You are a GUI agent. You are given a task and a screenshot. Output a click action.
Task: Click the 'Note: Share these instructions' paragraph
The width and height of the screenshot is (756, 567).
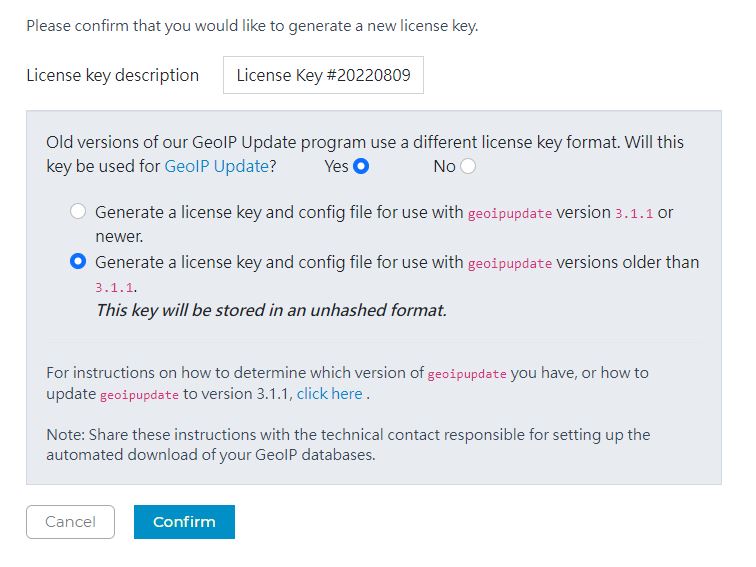click(x=348, y=445)
